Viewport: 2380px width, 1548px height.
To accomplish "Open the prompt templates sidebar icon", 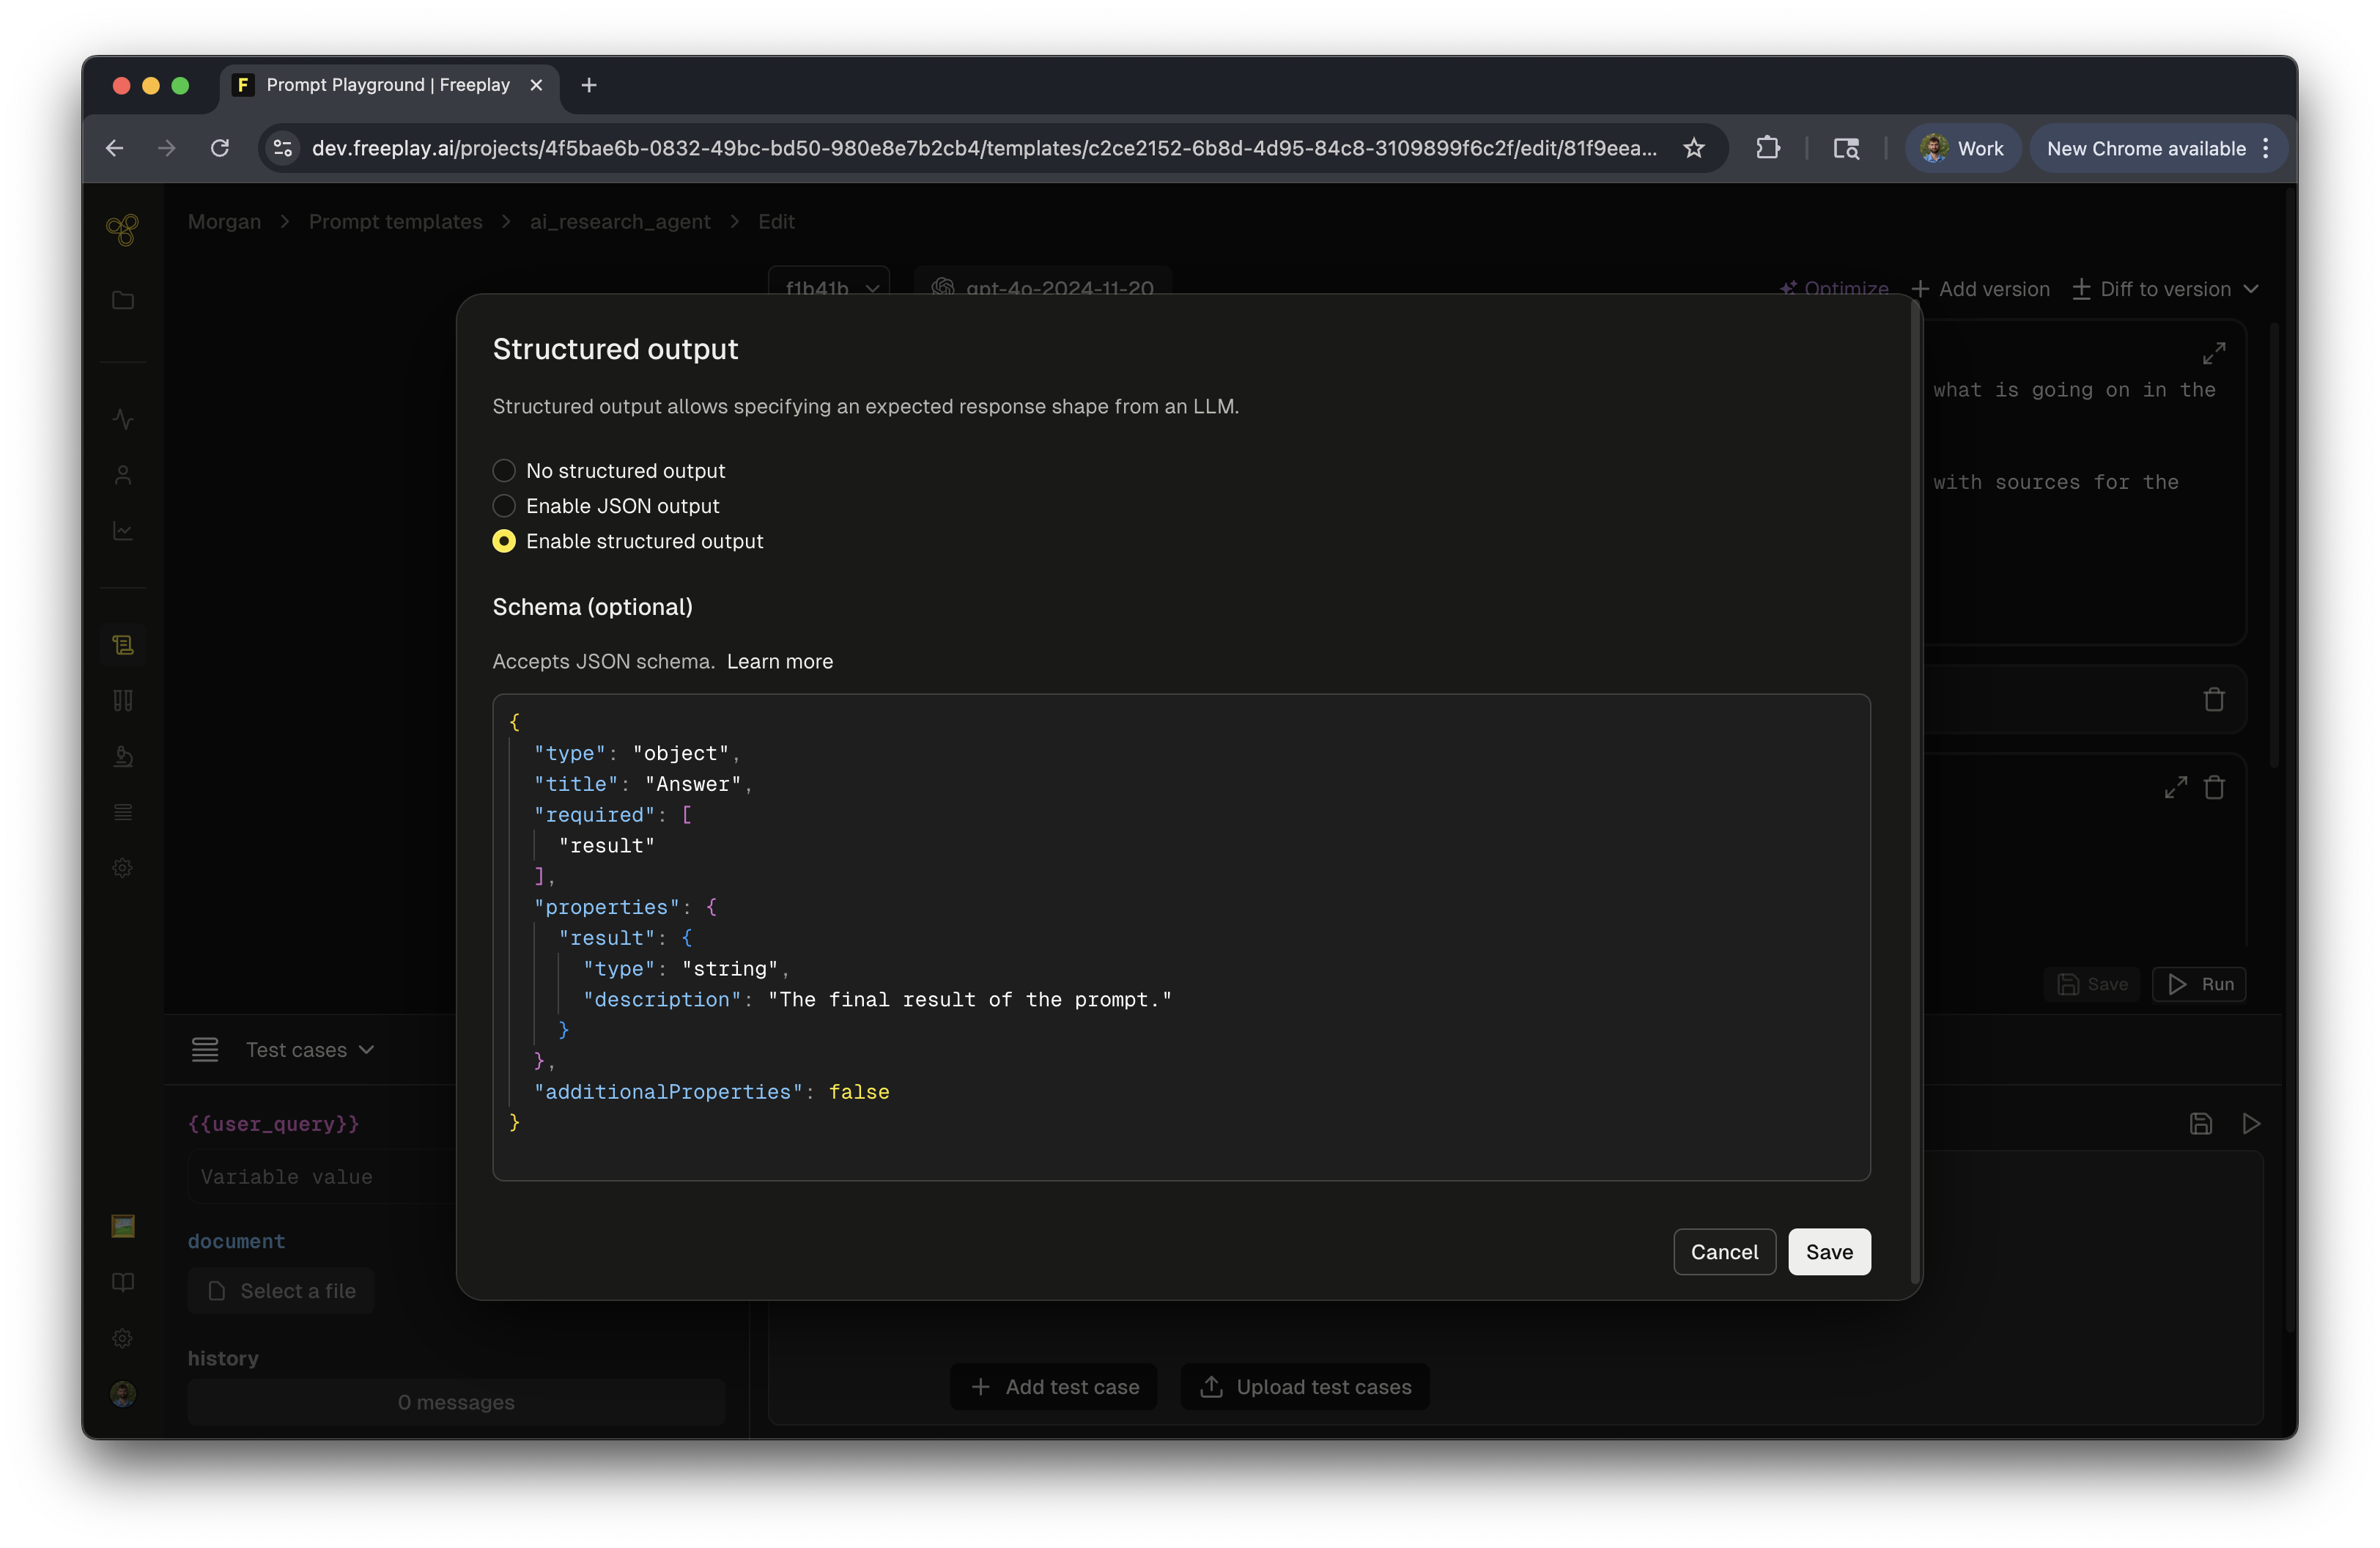I will 122,645.
